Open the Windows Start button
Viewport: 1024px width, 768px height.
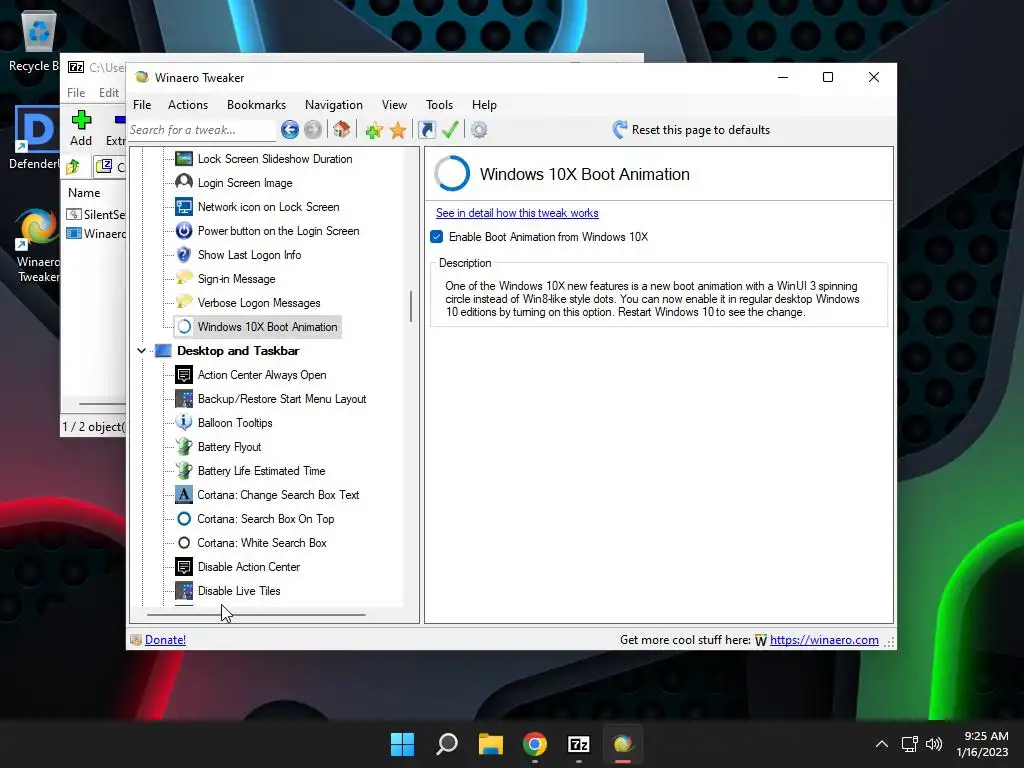click(402, 744)
